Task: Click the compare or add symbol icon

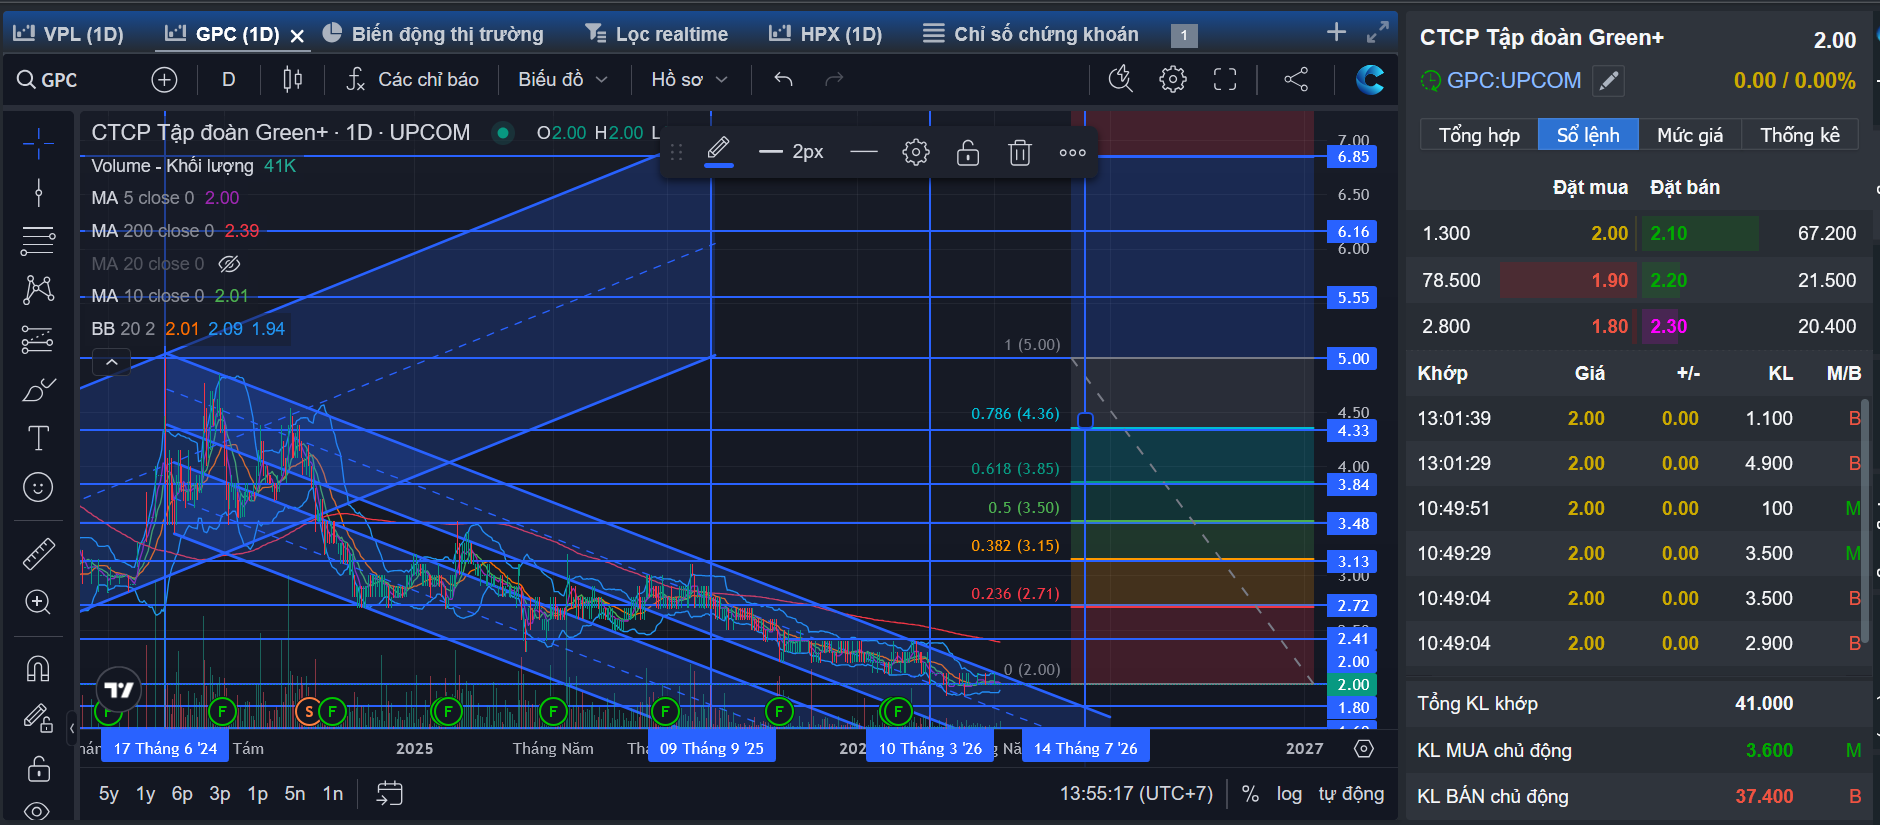Action: point(164,80)
